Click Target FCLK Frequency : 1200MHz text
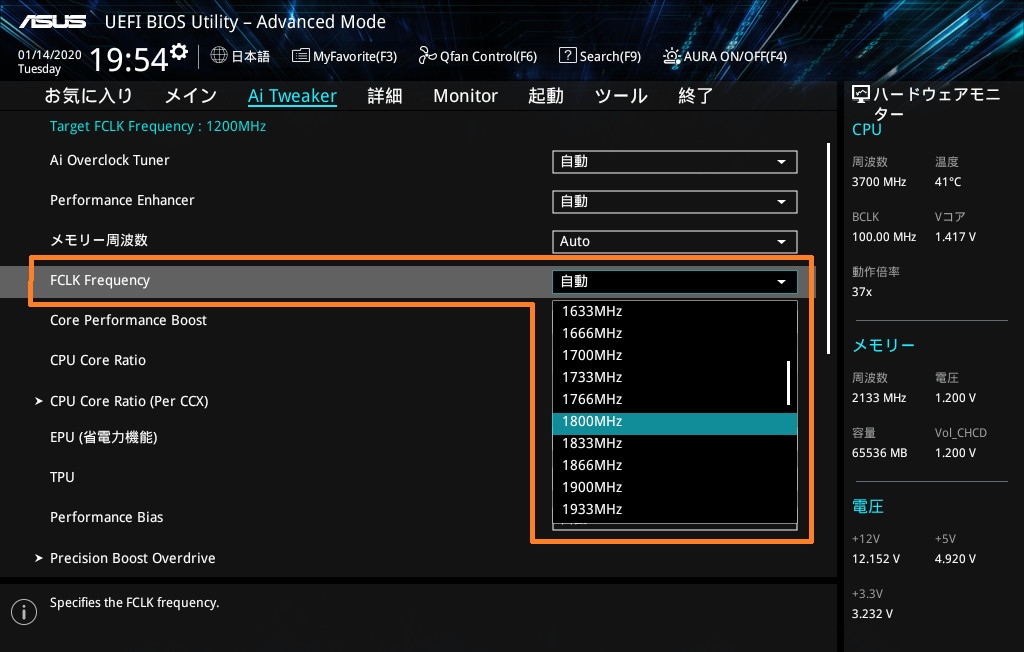This screenshot has width=1024, height=652. [x=158, y=126]
